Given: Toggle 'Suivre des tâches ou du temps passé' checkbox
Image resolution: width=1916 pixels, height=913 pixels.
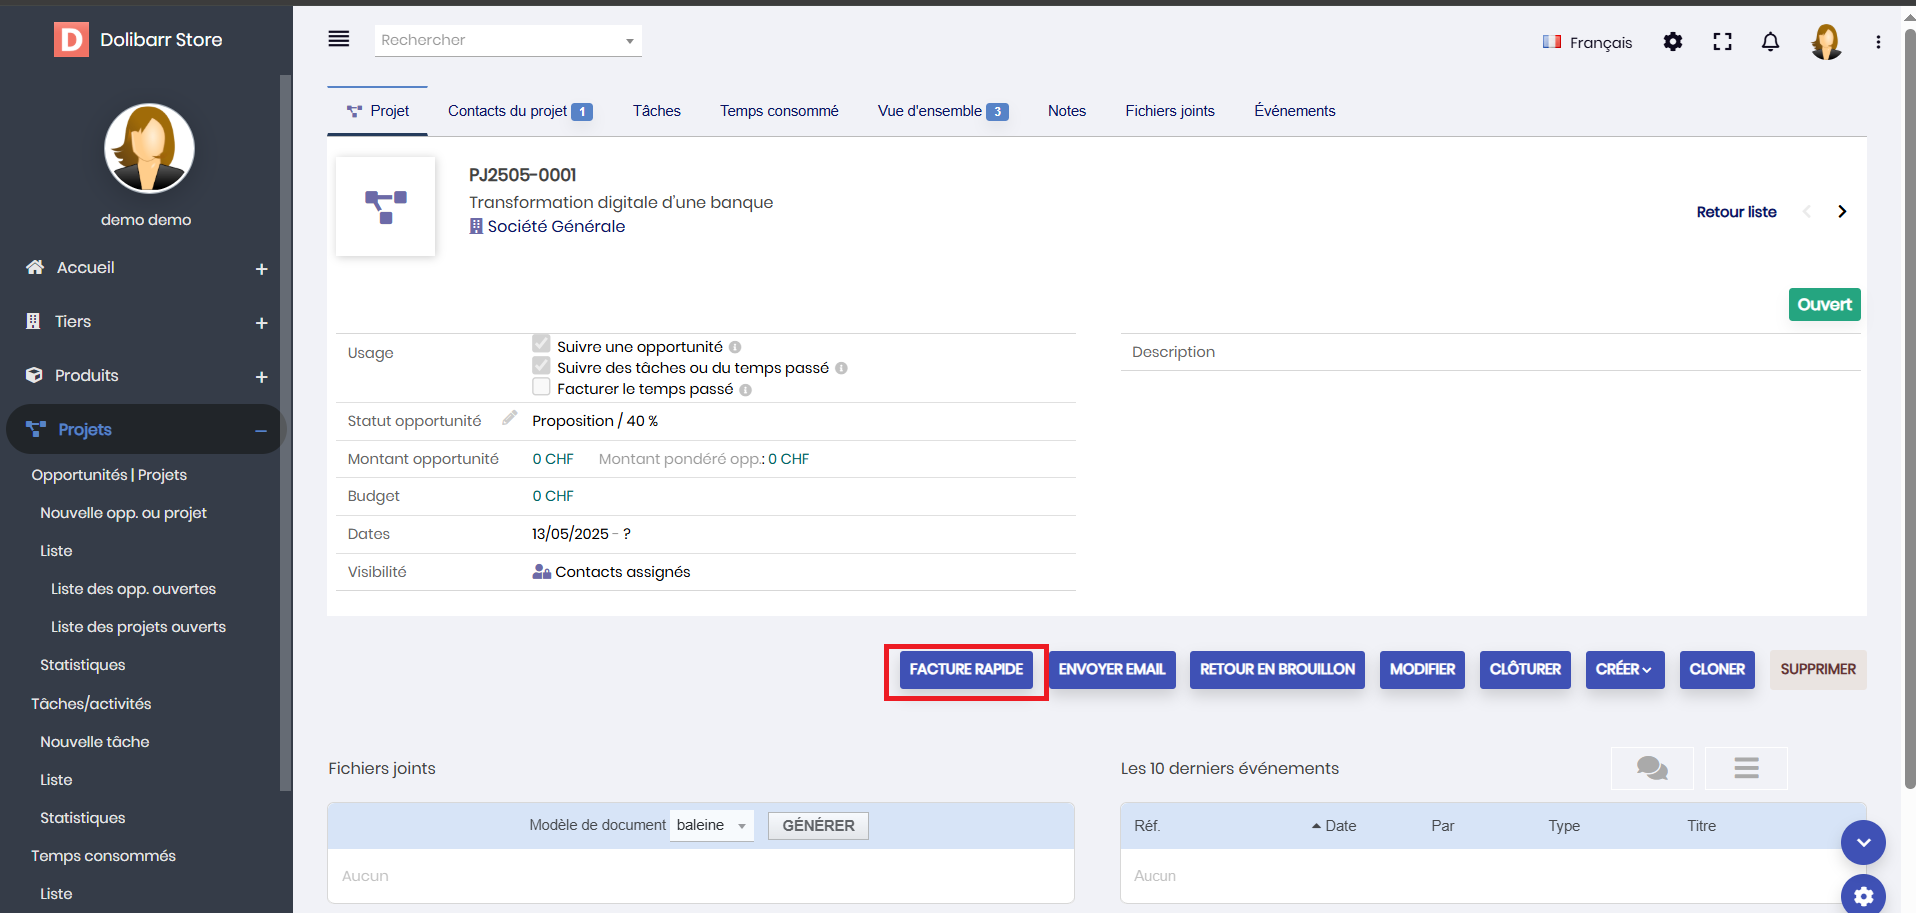Looking at the screenshot, I should [x=541, y=366].
